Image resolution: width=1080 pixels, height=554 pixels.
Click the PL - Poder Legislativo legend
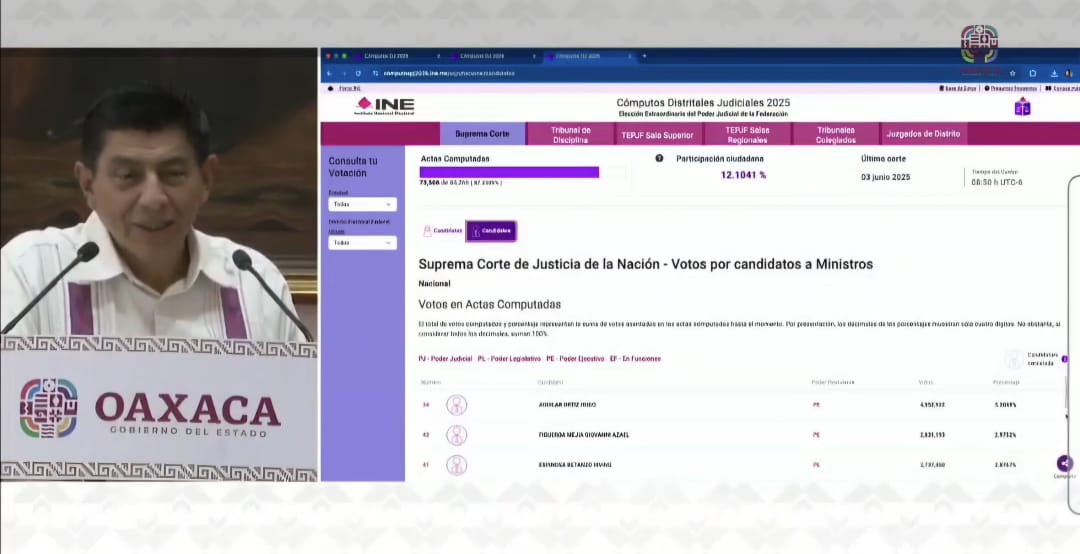point(509,359)
